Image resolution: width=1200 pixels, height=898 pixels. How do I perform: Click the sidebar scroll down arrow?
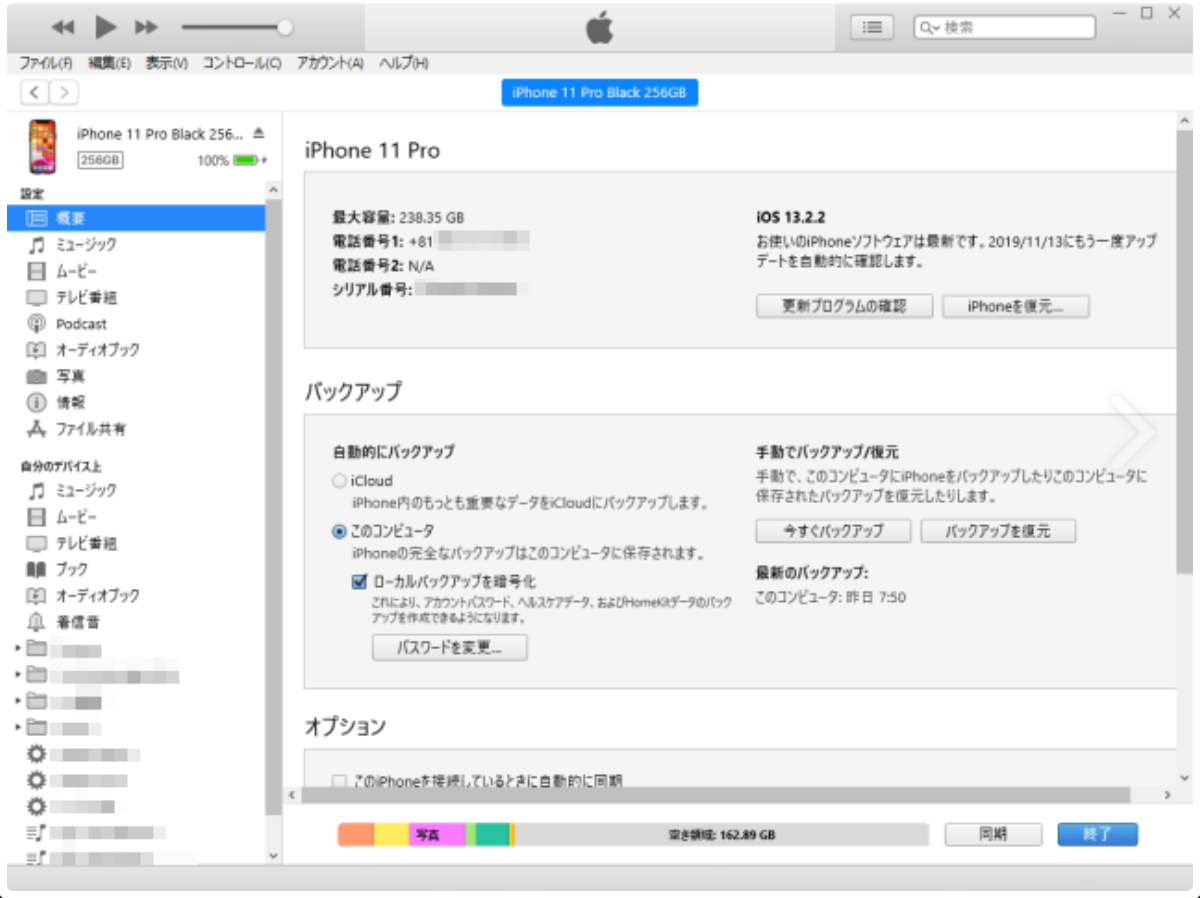[274, 857]
